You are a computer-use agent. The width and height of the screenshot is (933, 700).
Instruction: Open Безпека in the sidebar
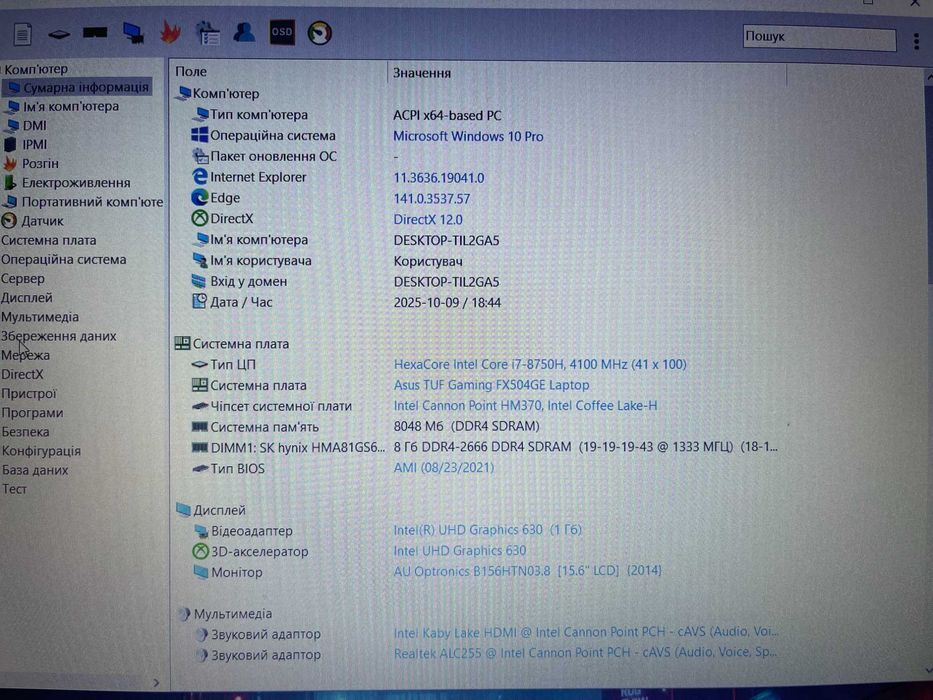coord(25,432)
